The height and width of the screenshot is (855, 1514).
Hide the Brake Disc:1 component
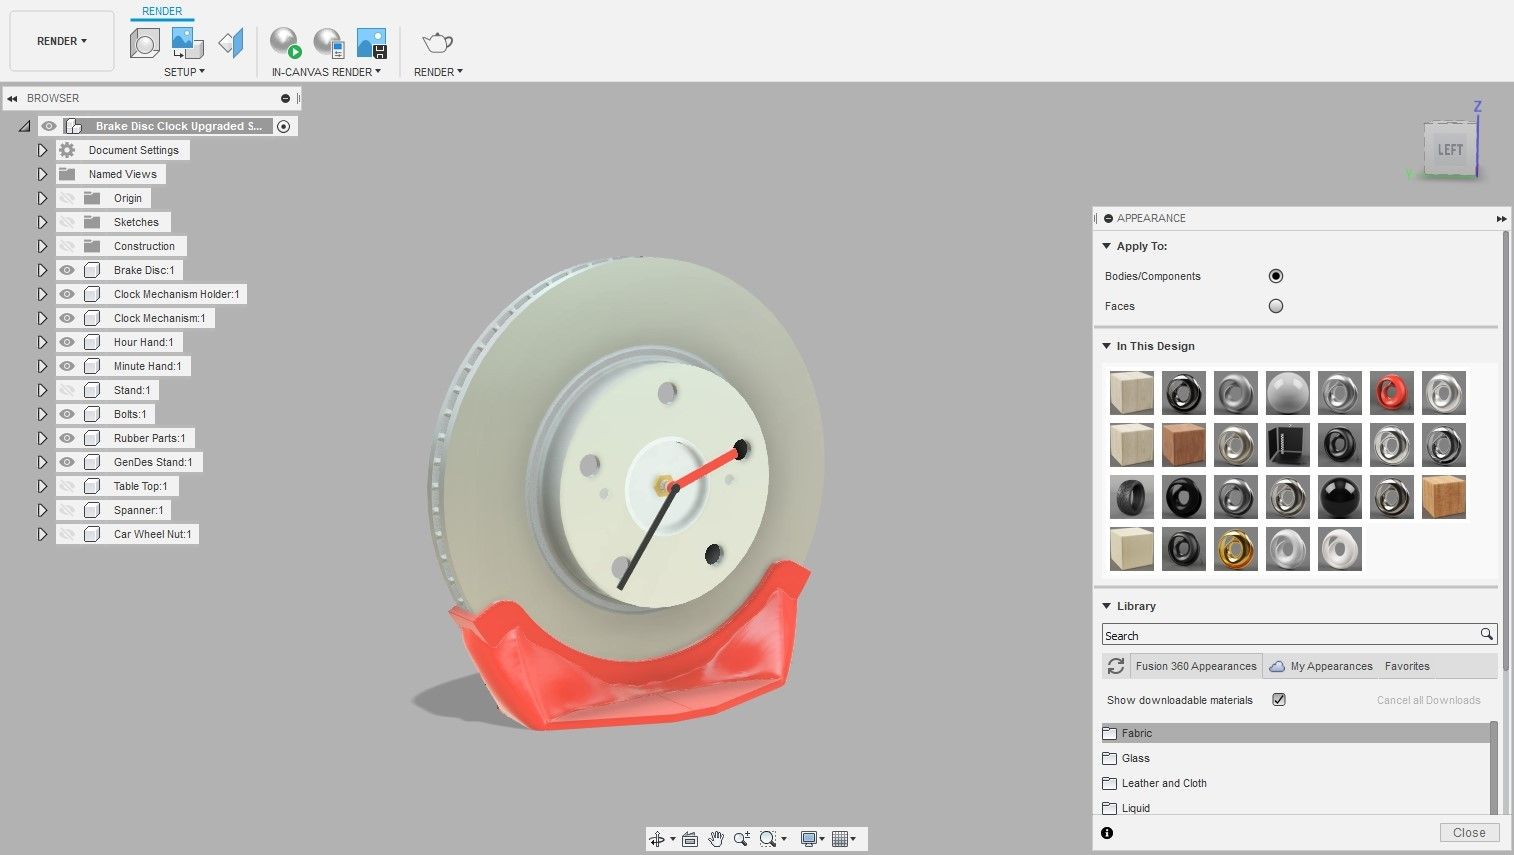67,270
